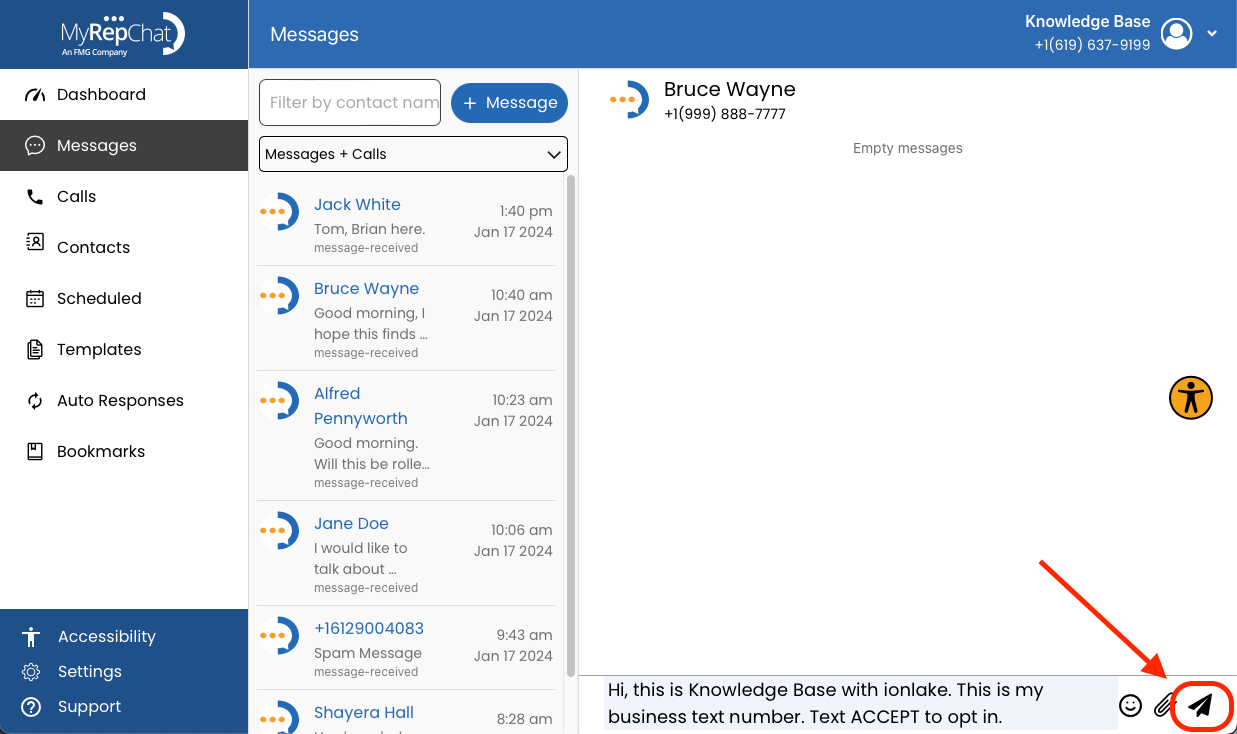1237x734 pixels.
Task: Open the Contacts panel
Action: 93,247
